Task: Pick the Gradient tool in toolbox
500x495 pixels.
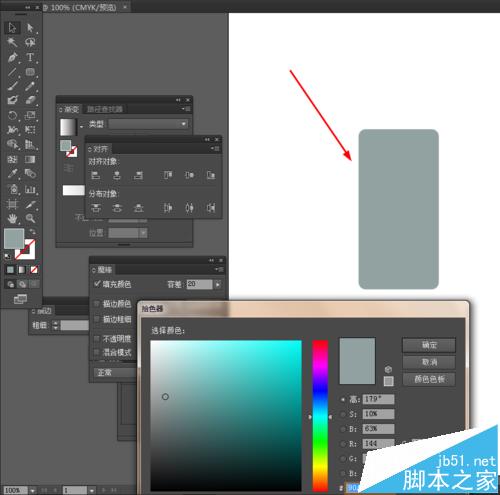Action: click(30, 159)
